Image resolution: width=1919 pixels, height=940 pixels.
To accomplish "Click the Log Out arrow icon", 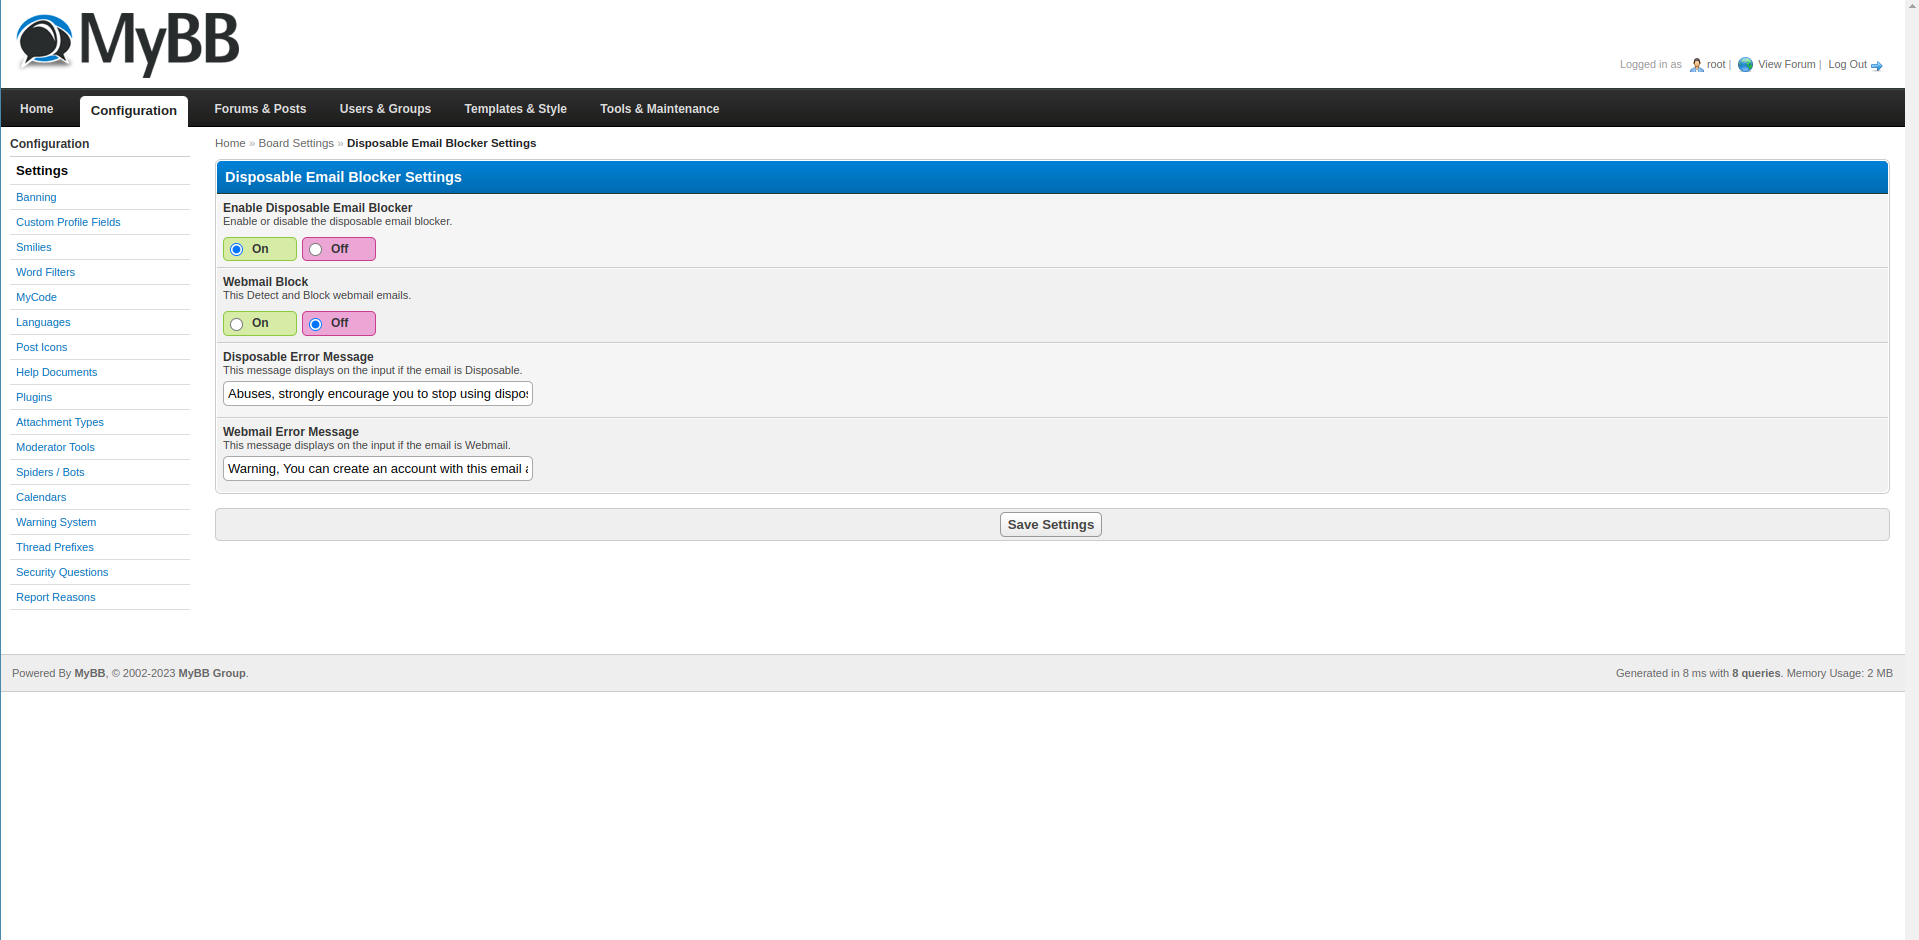I will pyautogui.click(x=1876, y=66).
